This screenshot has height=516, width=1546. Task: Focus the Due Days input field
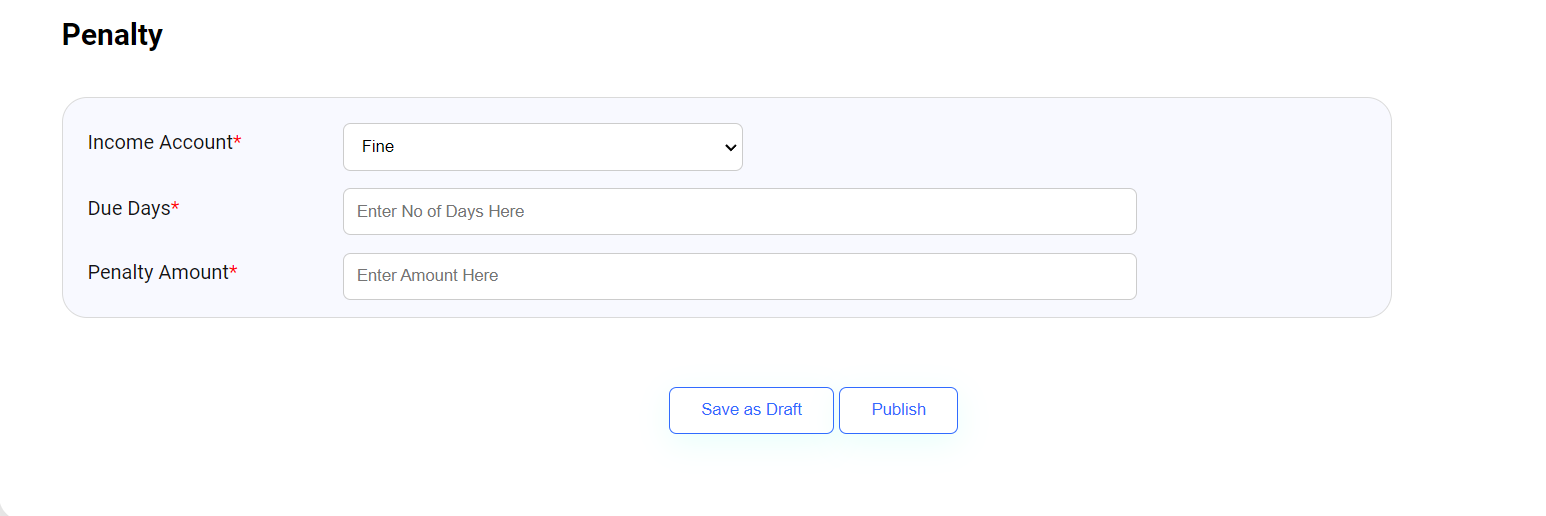tap(739, 212)
